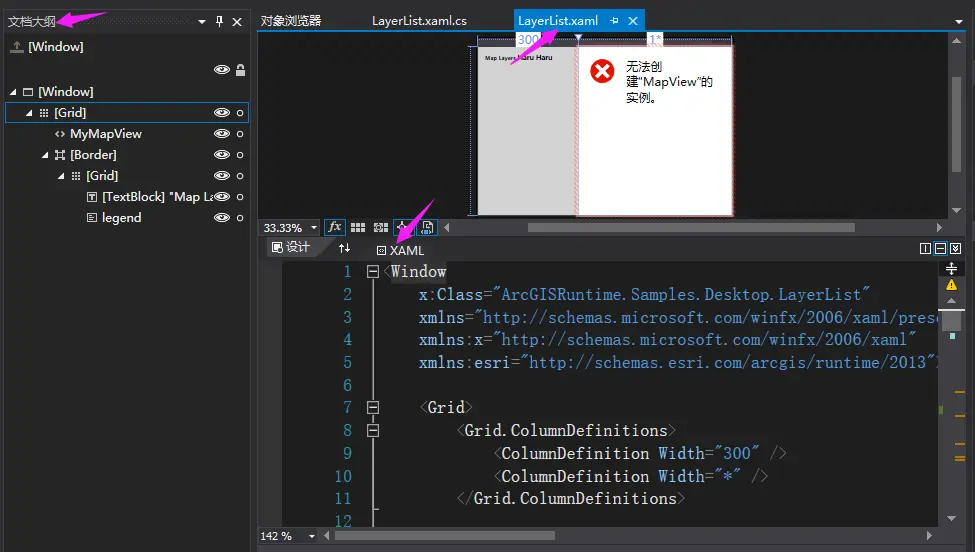The image size is (975, 552).
Task: Click the code editor scroll-down arrow
Action: point(951,518)
